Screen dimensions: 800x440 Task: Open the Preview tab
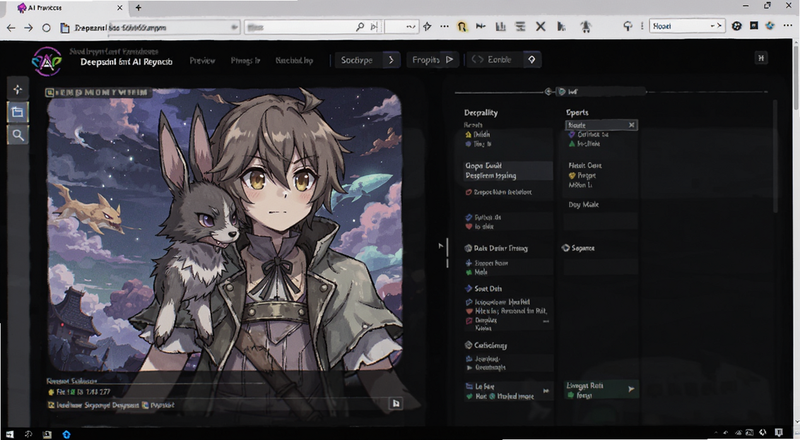pos(202,60)
